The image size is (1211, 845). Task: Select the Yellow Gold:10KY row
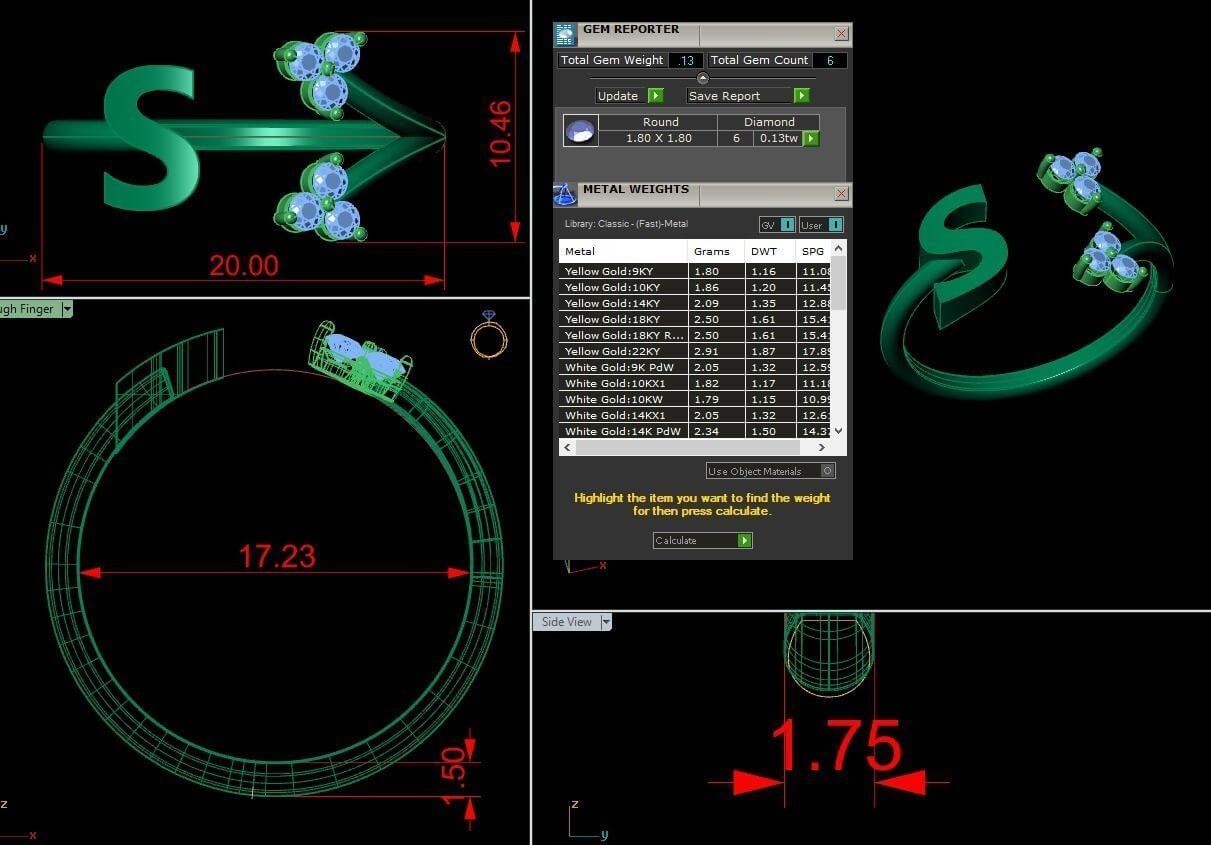point(695,287)
